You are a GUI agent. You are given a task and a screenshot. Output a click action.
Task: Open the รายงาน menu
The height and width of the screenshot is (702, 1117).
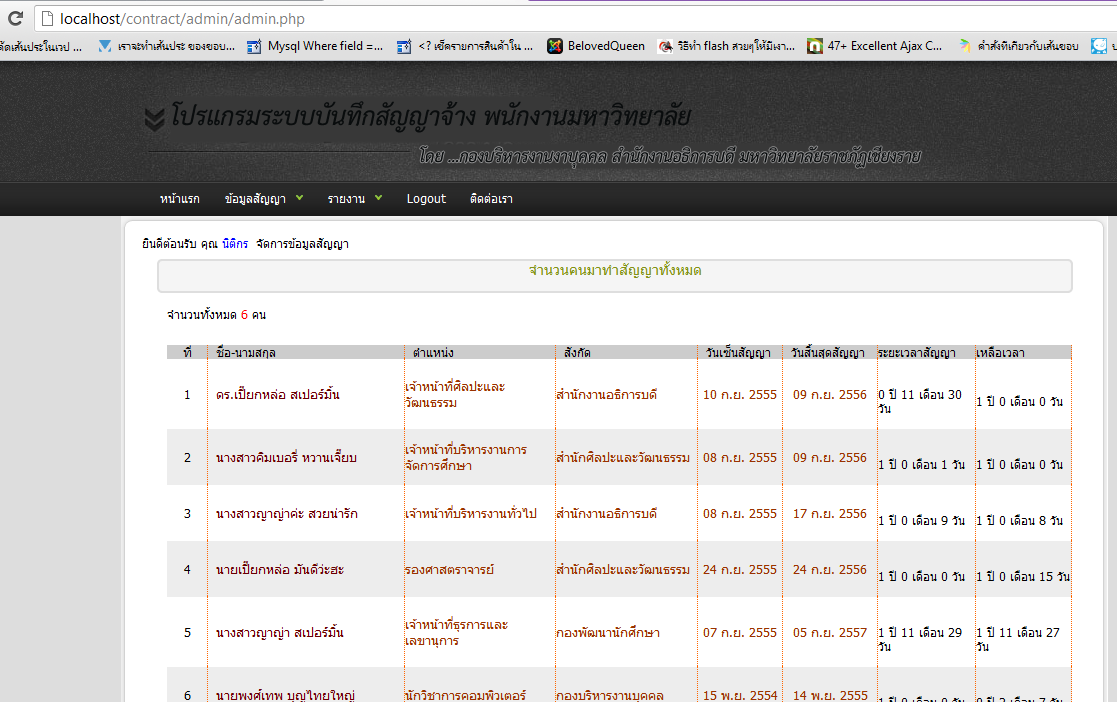pos(346,199)
